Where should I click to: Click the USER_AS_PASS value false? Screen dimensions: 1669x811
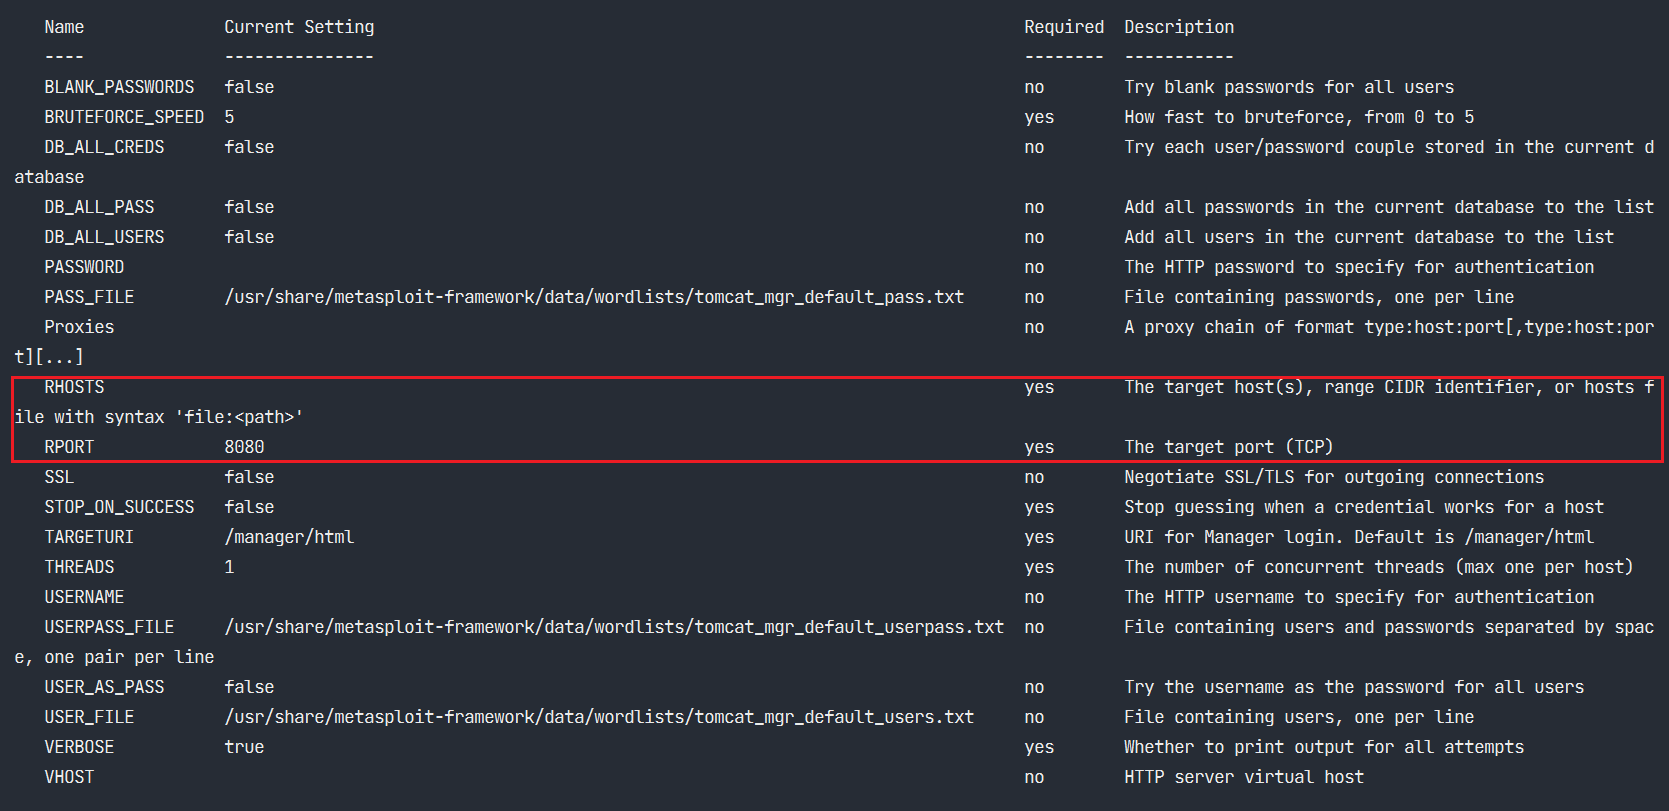pos(249,687)
